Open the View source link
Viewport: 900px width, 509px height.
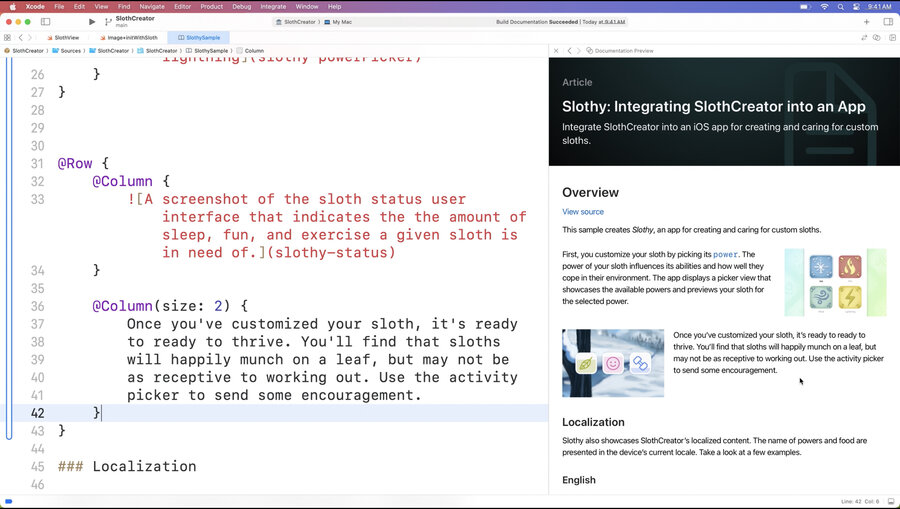[x=583, y=211]
